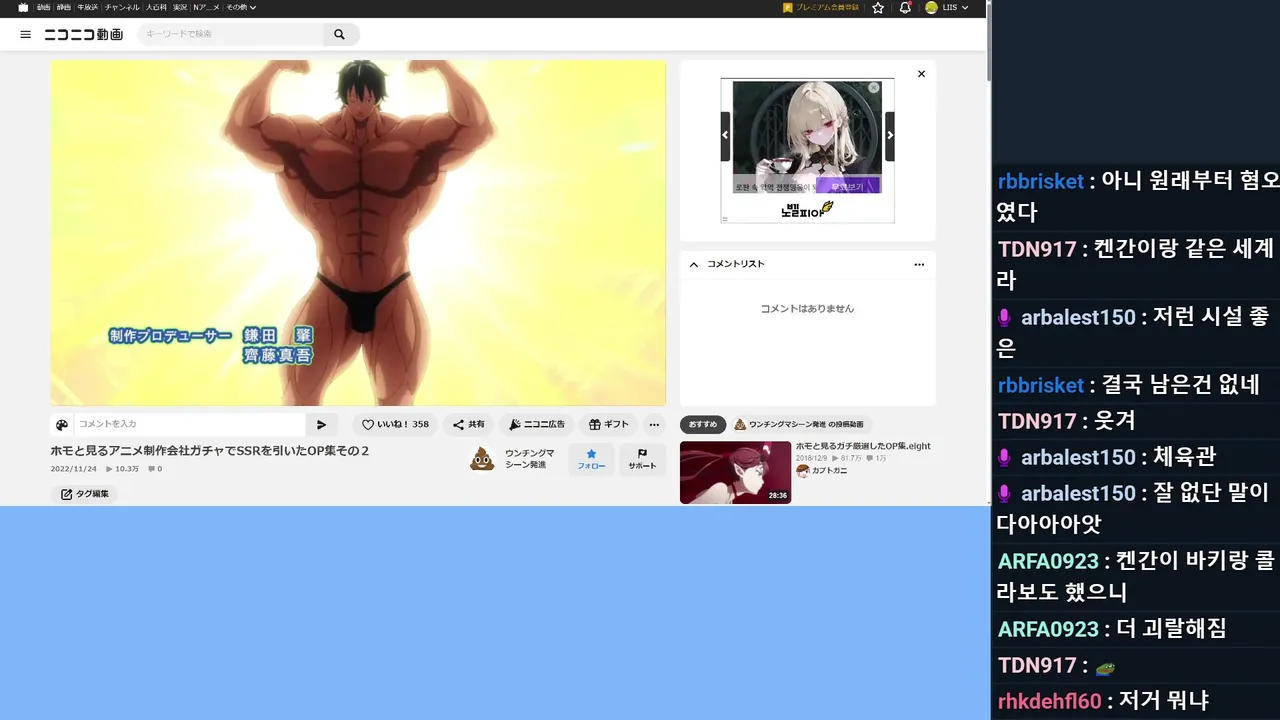Click the ニコニ広告 button
Image resolution: width=1280 pixels, height=720 pixels.
coord(537,424)
